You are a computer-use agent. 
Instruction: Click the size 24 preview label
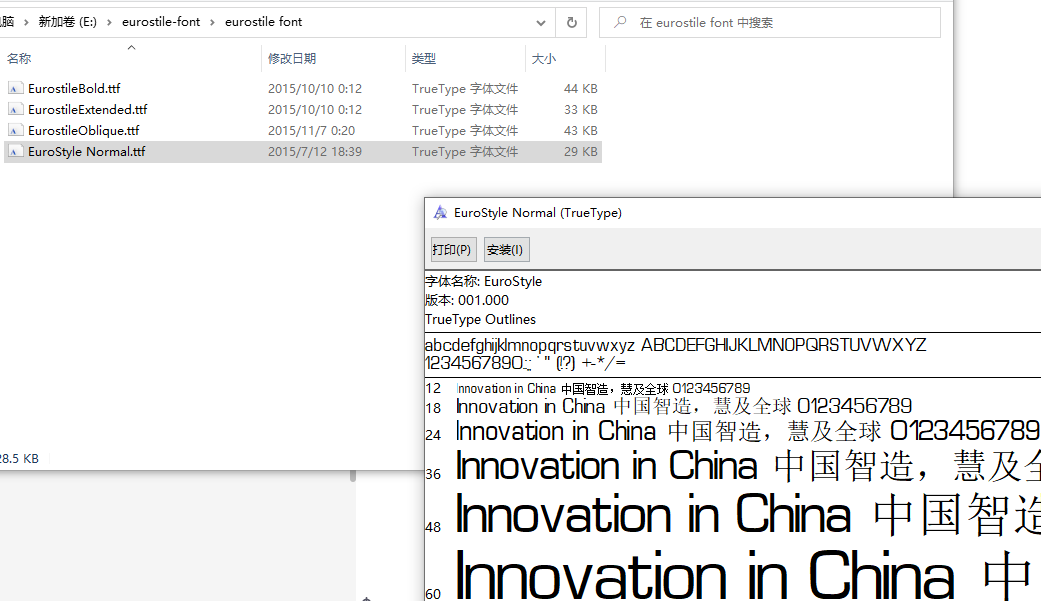[x=433, y=435]
